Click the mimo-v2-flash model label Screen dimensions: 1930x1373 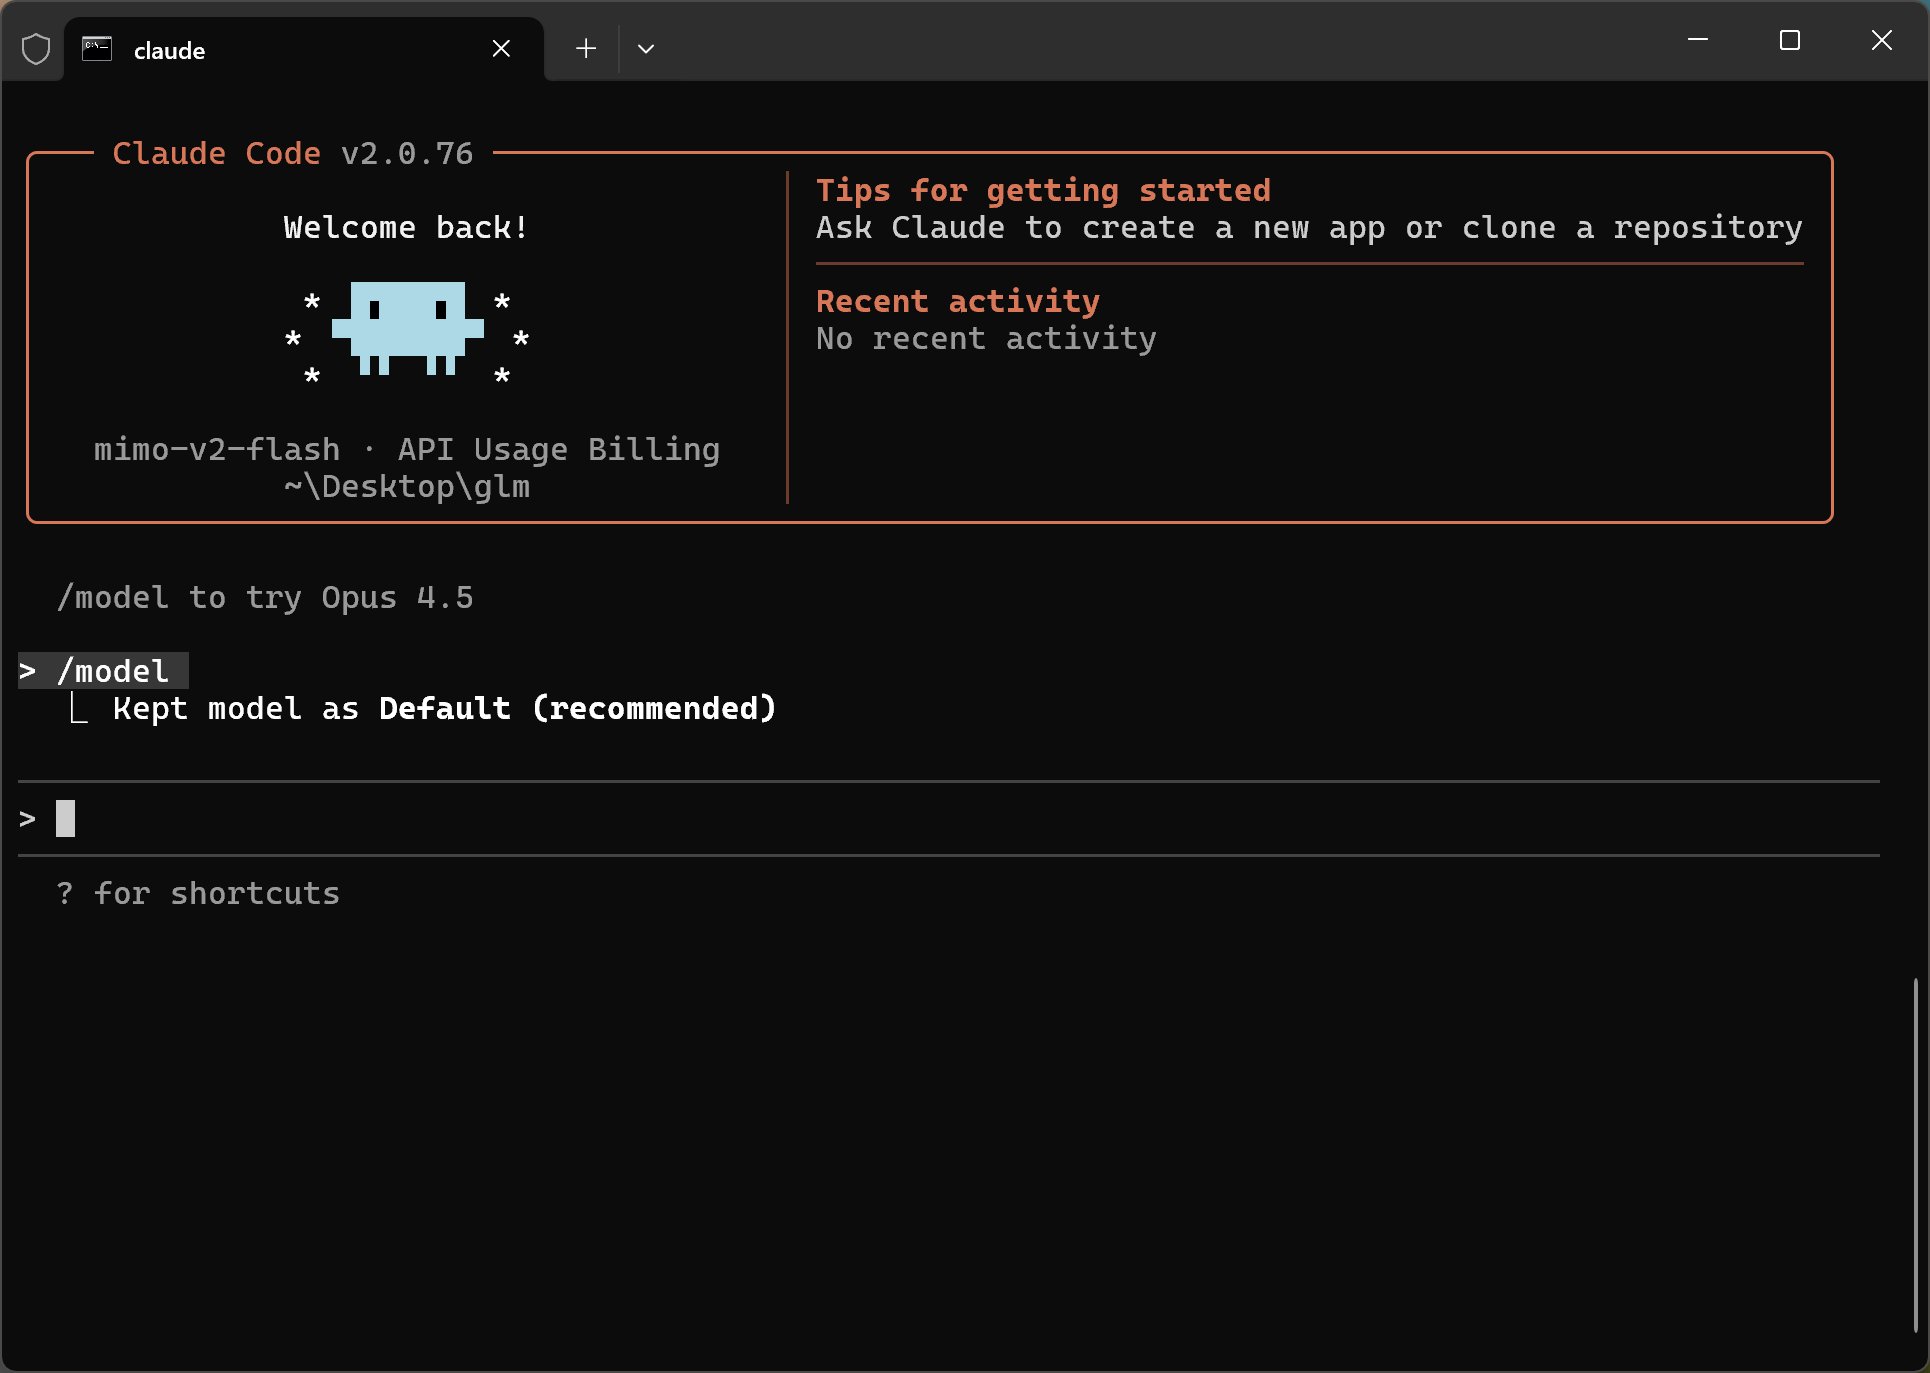pyautogui.click(x=217, y=450)
